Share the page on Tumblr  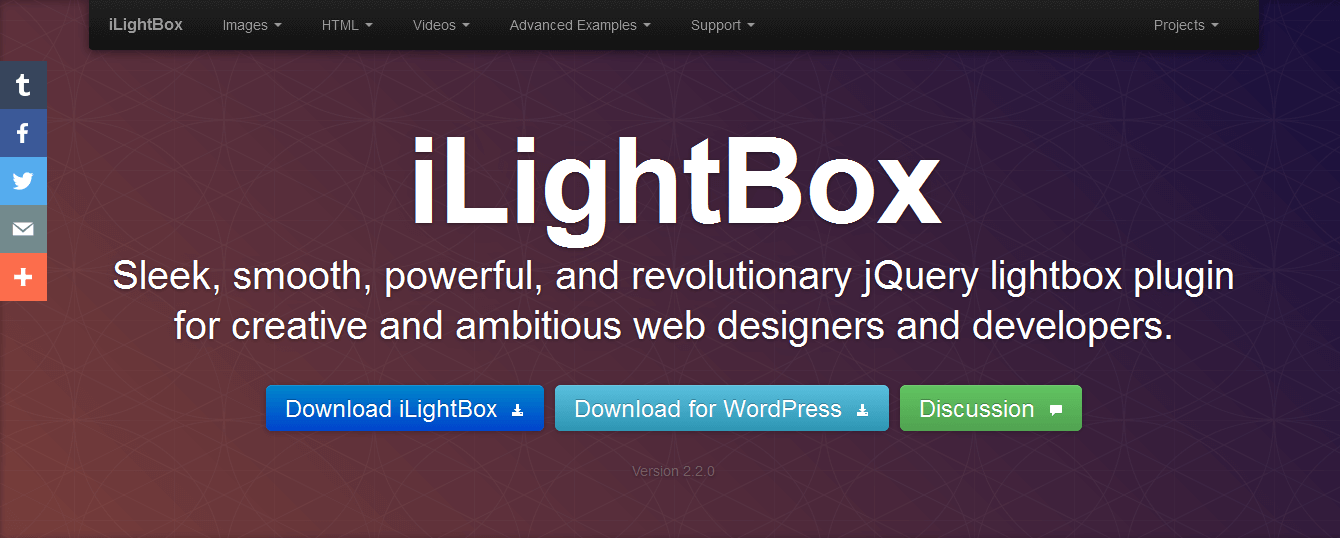click(x=23, y=85)
